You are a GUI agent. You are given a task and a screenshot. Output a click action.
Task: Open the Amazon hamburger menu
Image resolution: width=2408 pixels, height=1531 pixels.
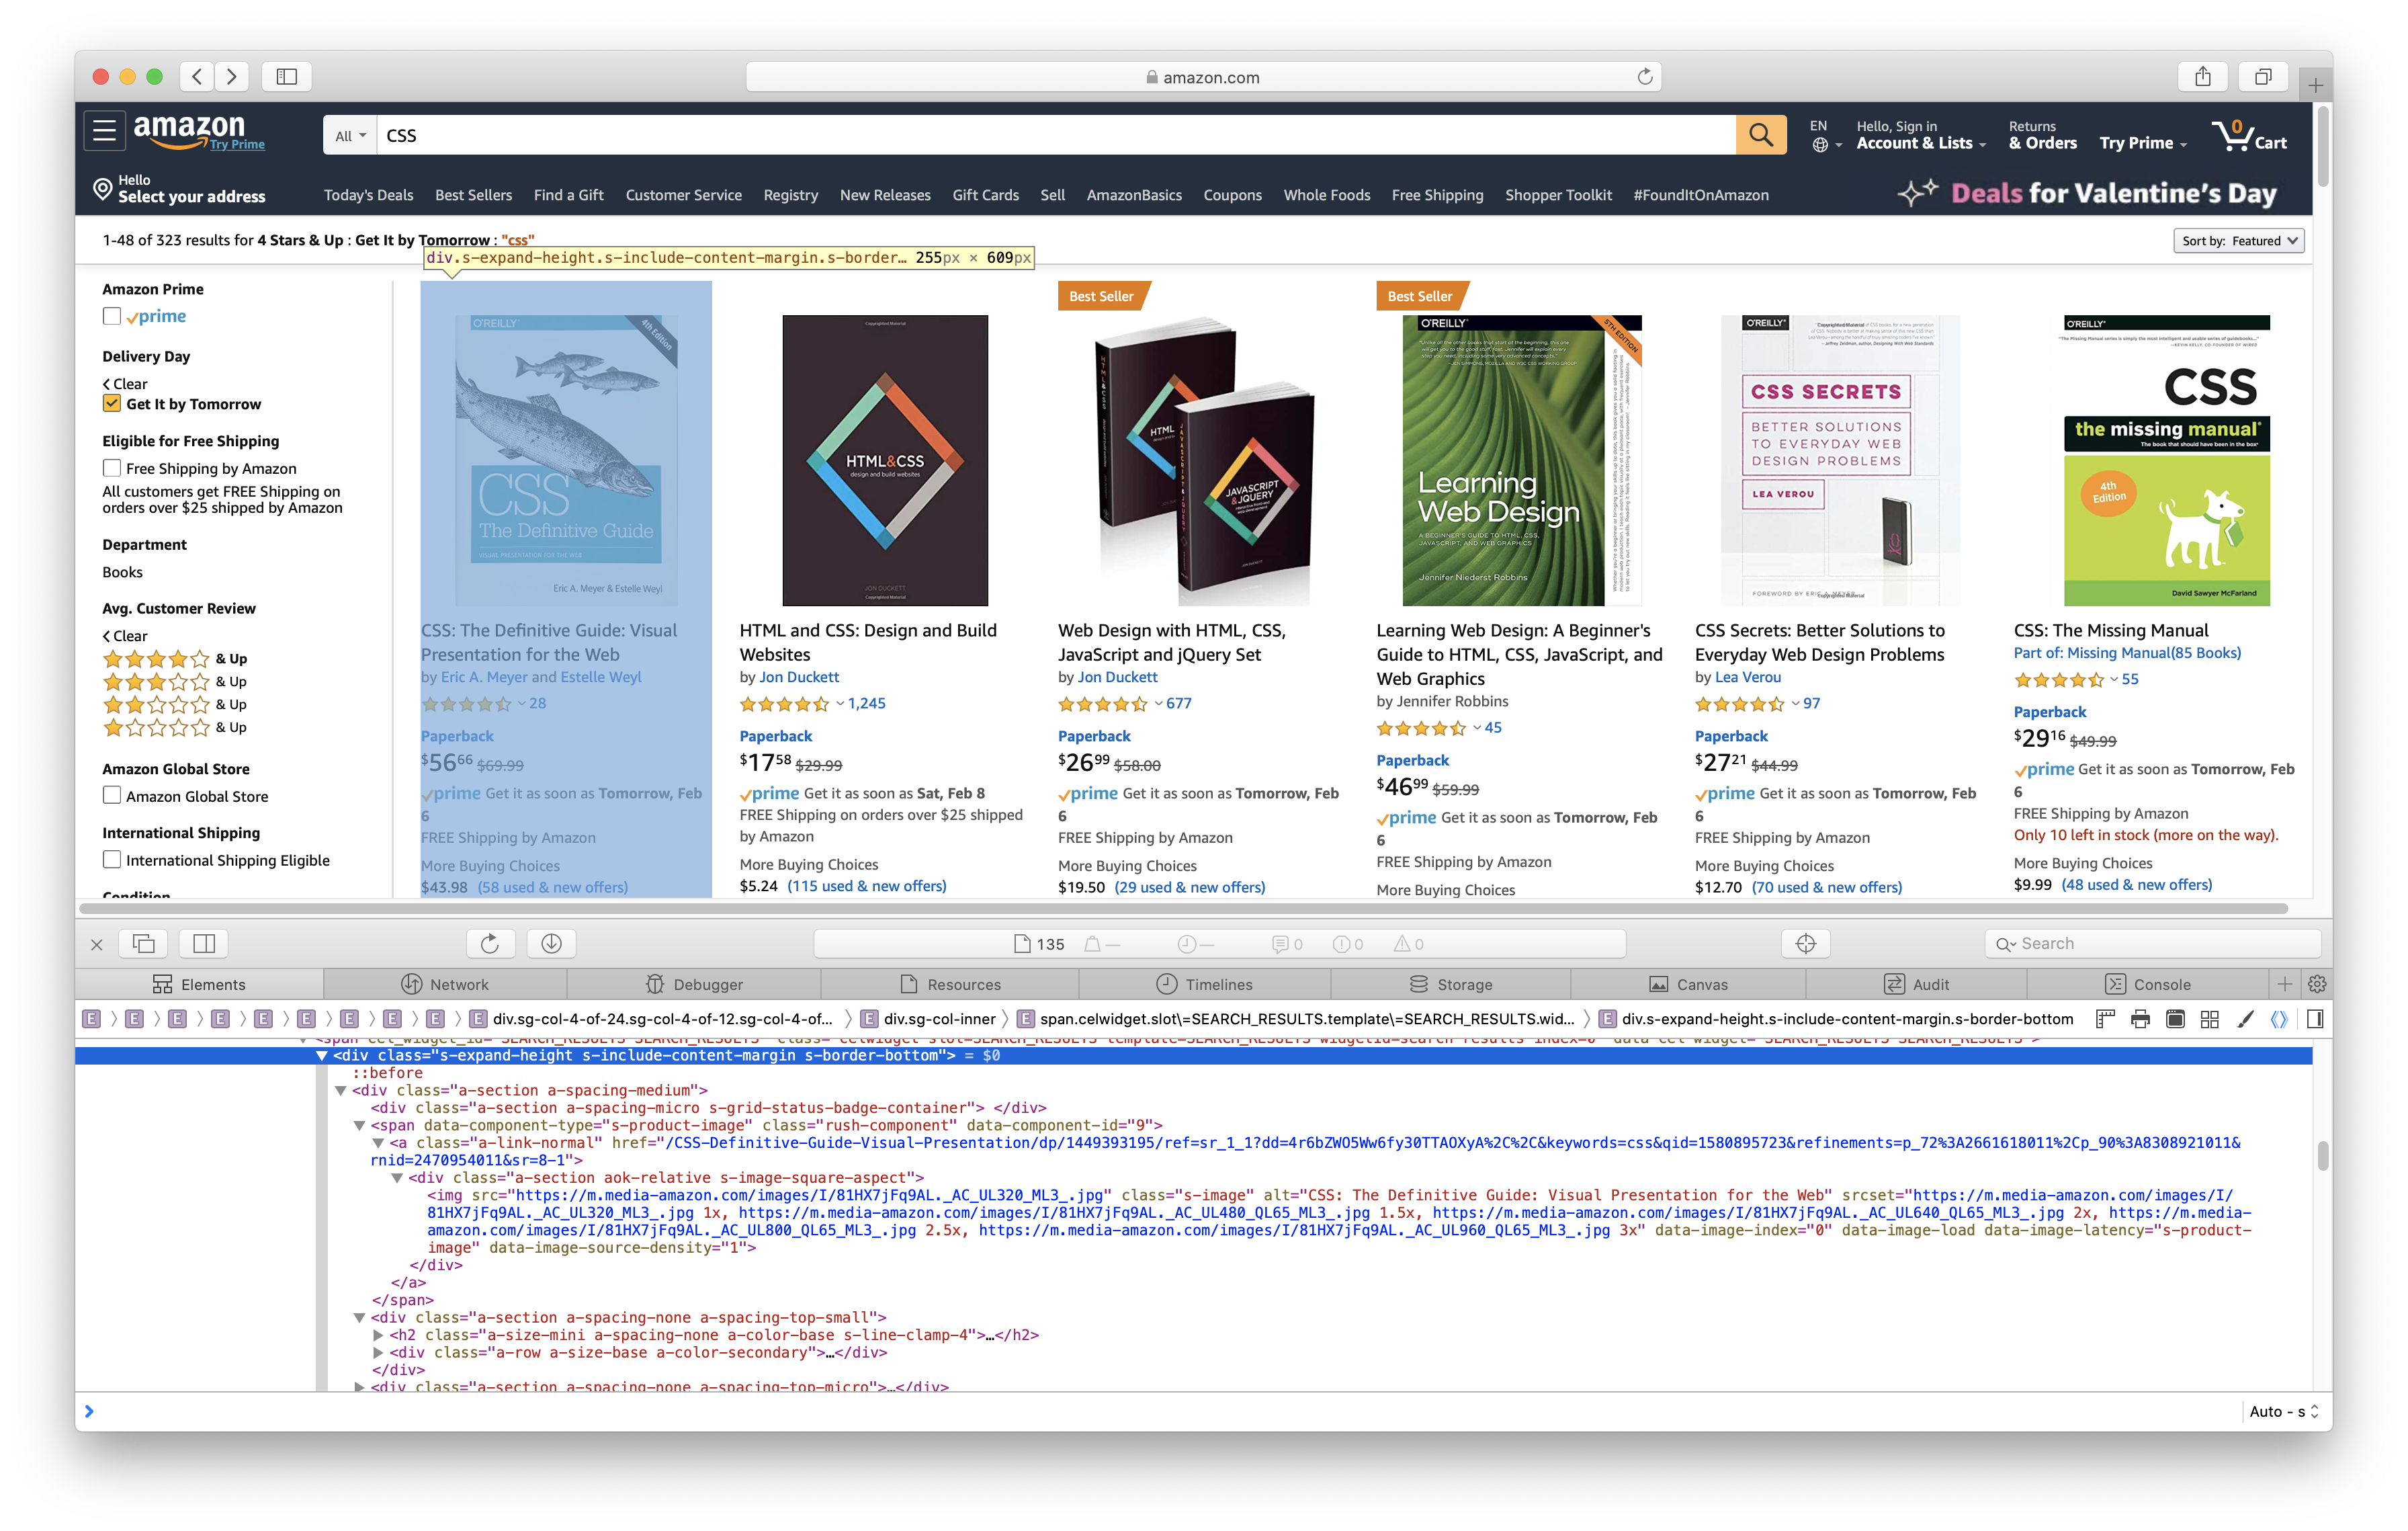104,131
